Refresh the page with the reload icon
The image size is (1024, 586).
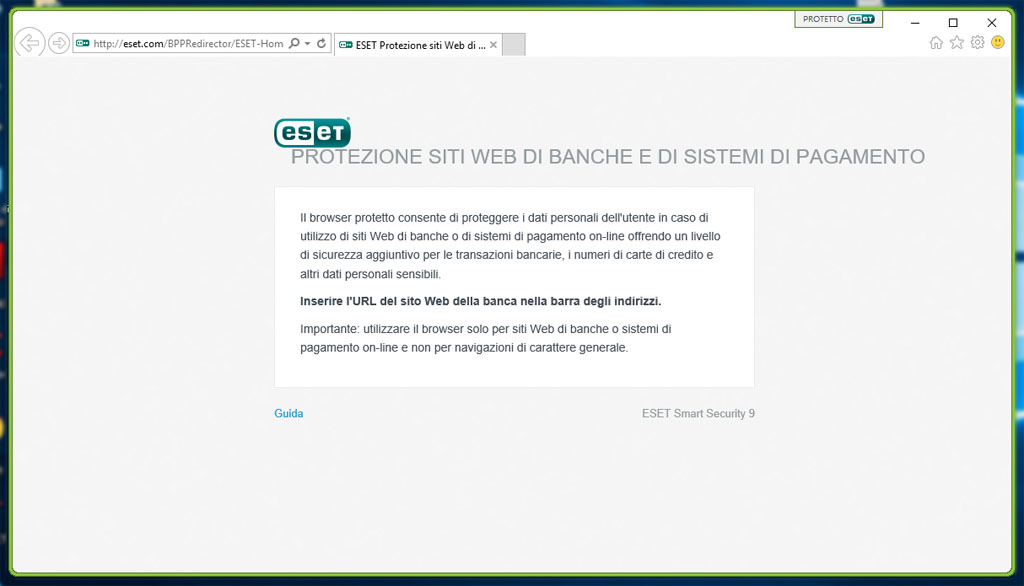(321, 44)
